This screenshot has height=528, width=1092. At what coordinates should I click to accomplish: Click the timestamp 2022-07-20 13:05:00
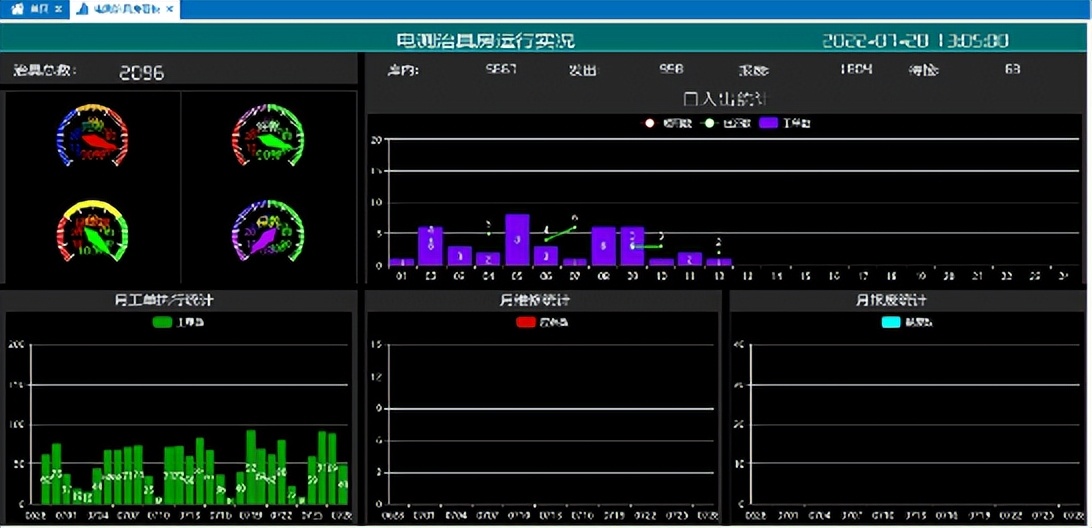[915, 40]
